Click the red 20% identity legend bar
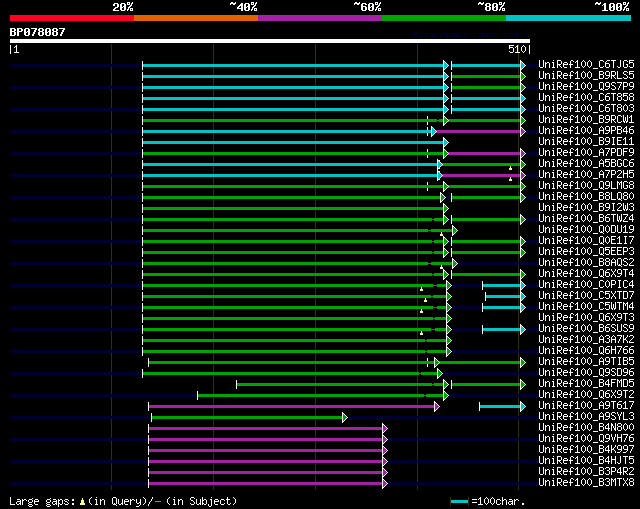The image size is (640, 509). click(72, 18)
